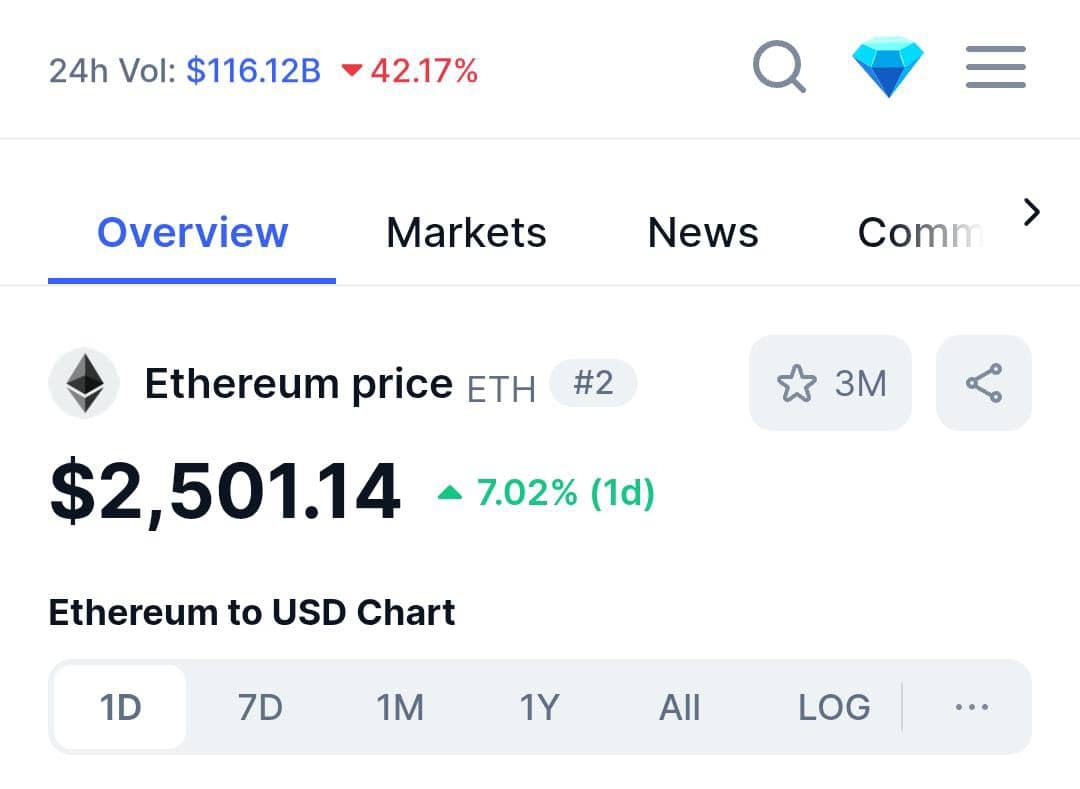Select the All time range
Viewport: 1080px width, 789px height.
tap(679, 707)
